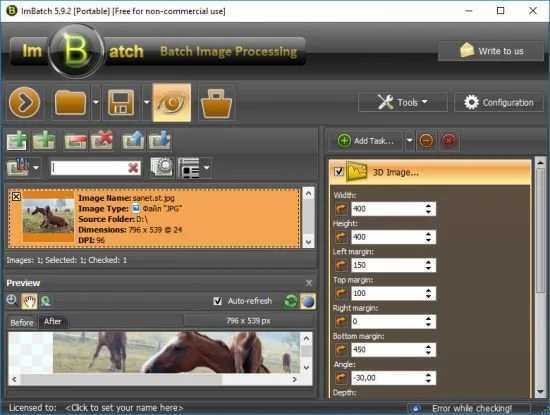Image resolution: width=550 pixels, height=415 pixels.
Task: Remove selected task with orange minus icon
Action: [x=426, y=141]
